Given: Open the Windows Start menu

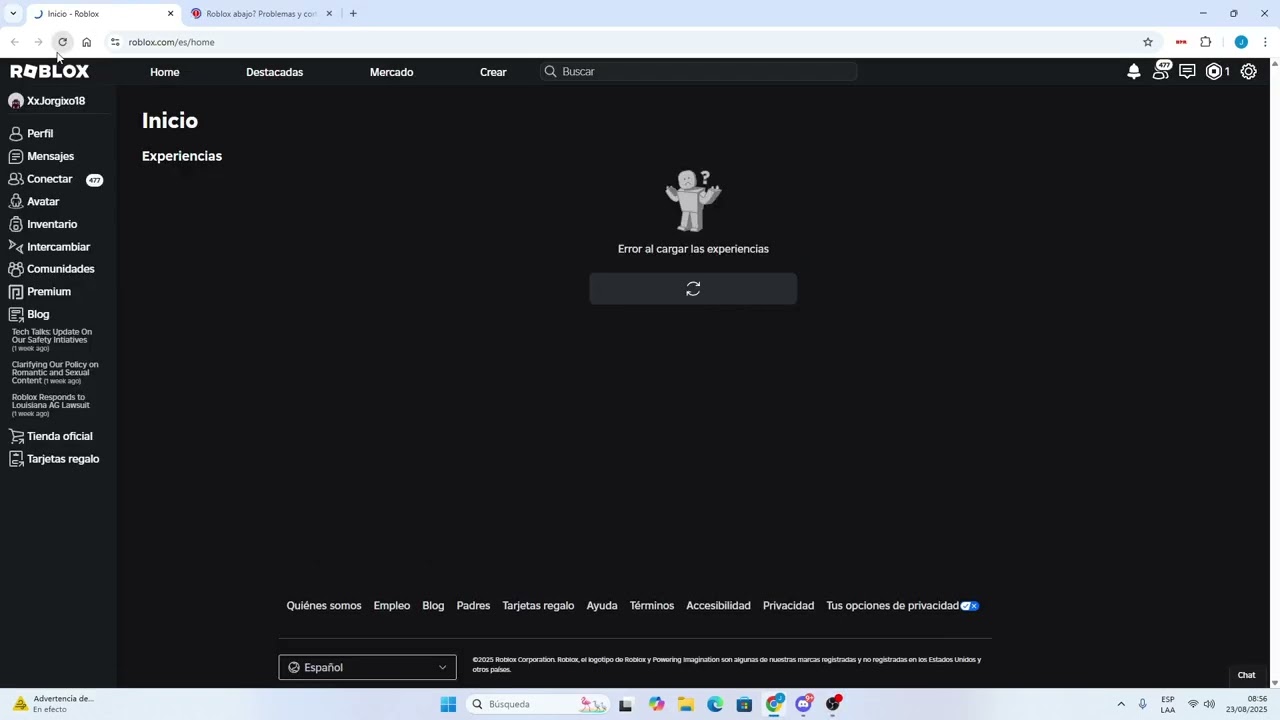Looking at the screenshot, I should pyautogui.click(x=448, y=704).
